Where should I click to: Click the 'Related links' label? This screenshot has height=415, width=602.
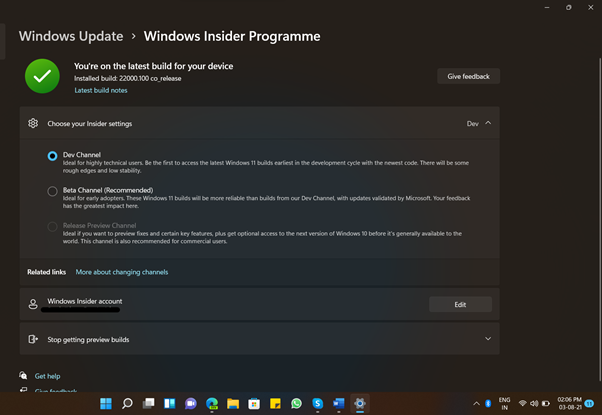(x=46, y=272)
